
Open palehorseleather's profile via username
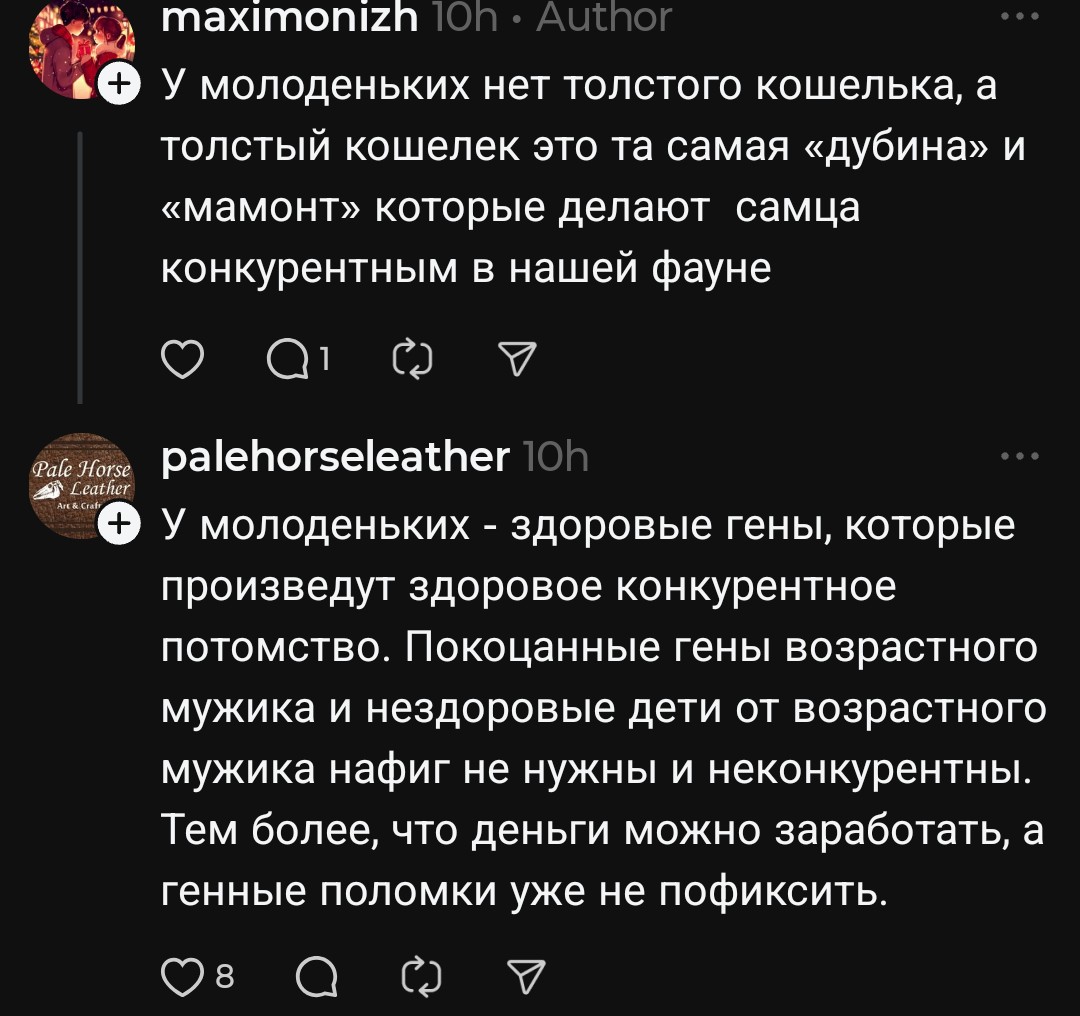(335, 457)
